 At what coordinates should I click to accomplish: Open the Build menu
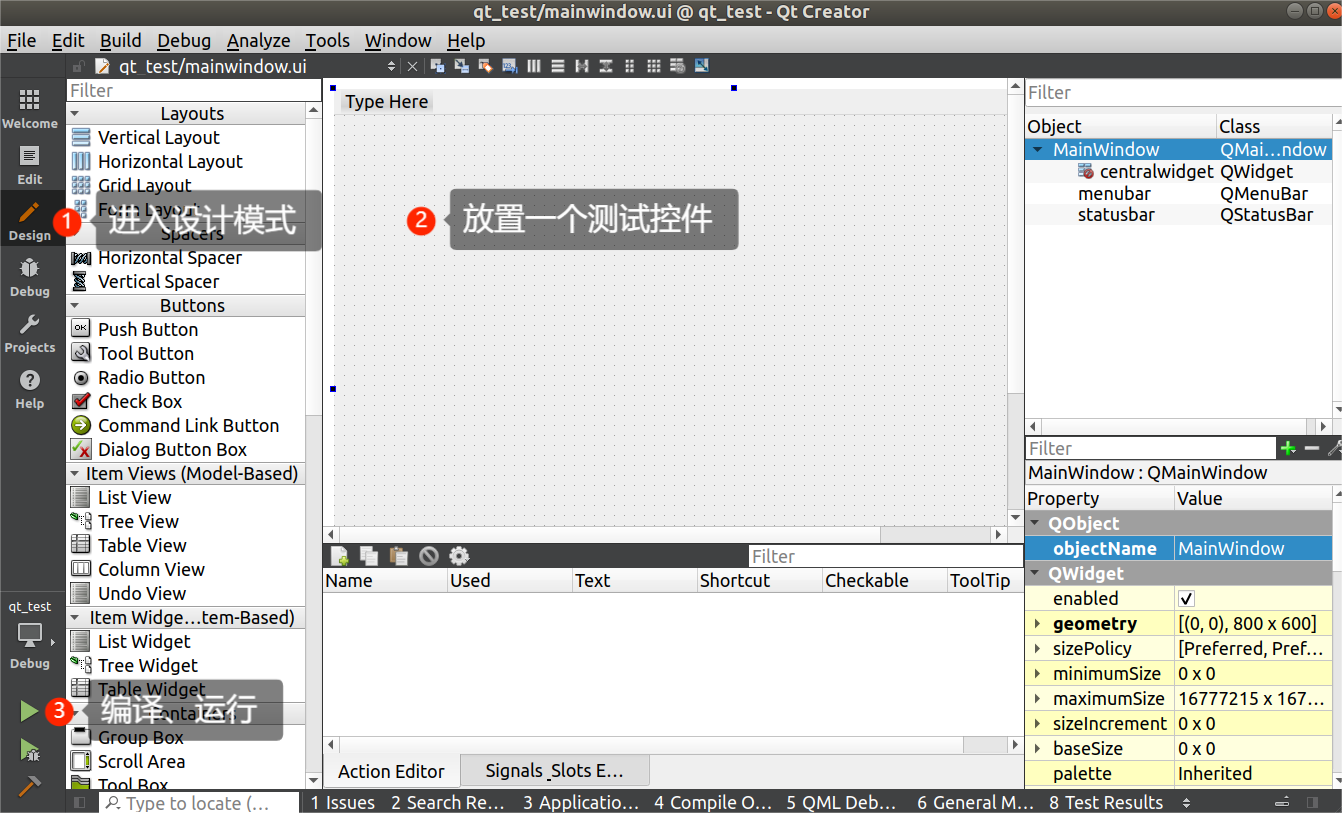(121, 41)
